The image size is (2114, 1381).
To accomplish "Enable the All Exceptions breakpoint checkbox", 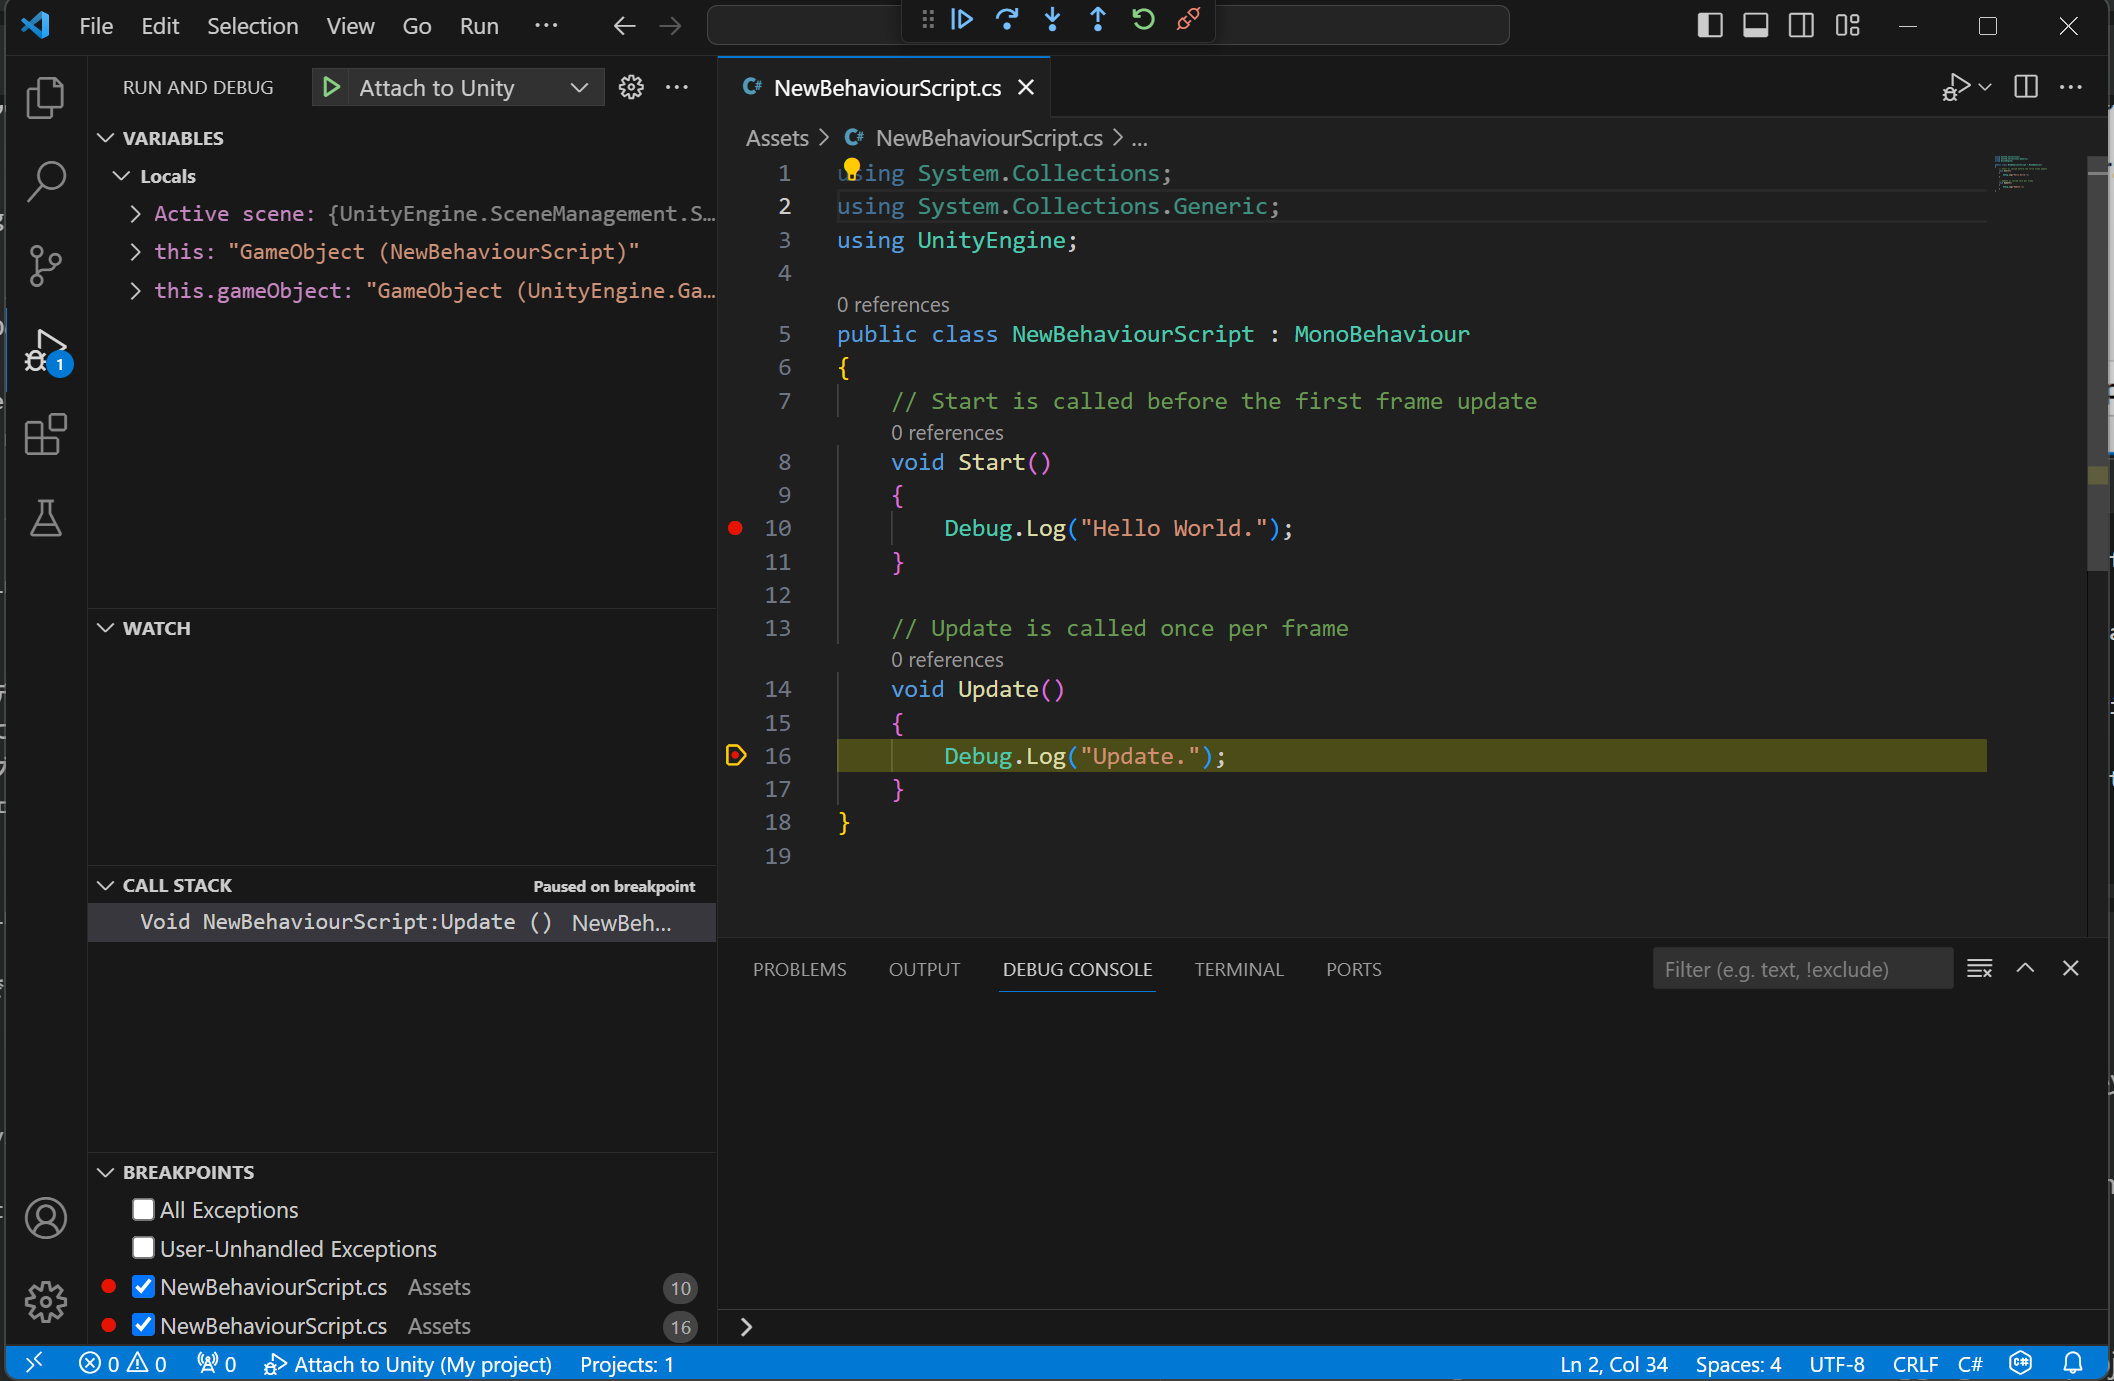I will 143,1210.
